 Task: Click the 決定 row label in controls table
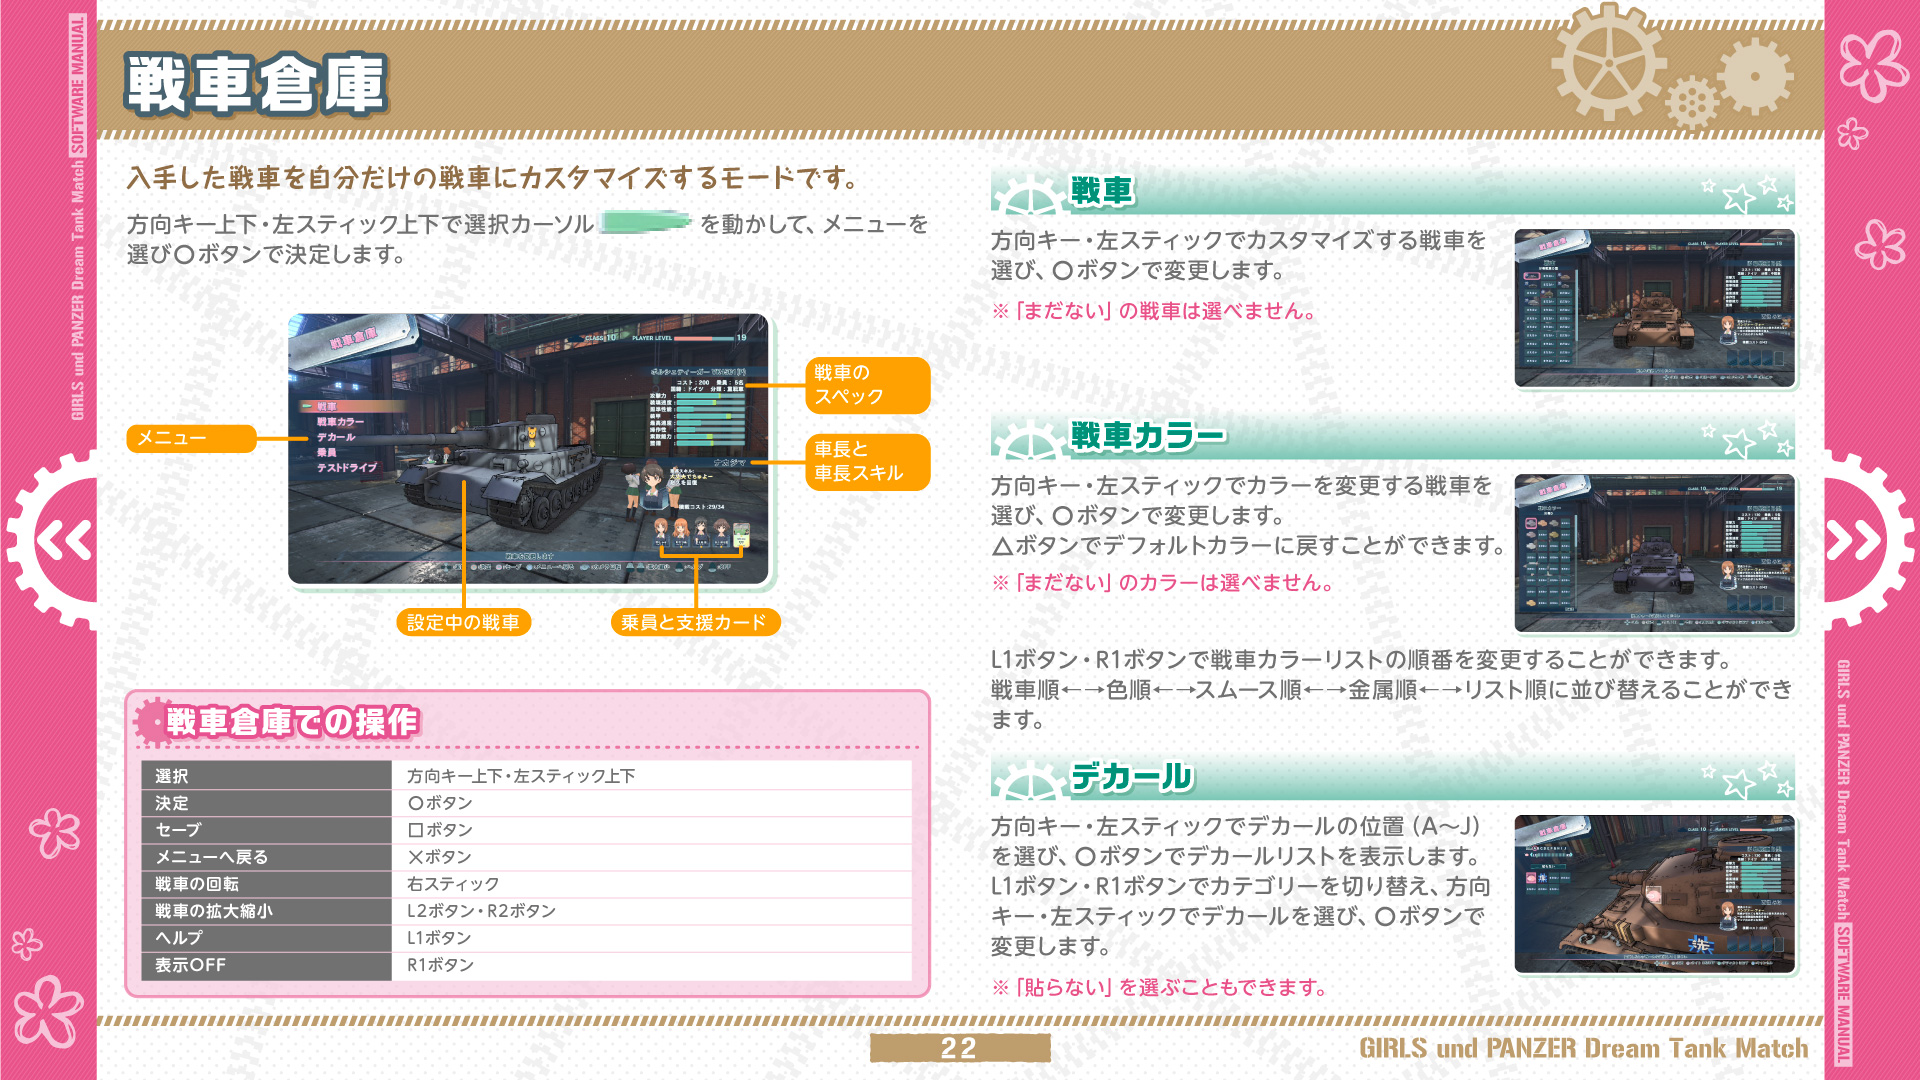tap(266, 803)
